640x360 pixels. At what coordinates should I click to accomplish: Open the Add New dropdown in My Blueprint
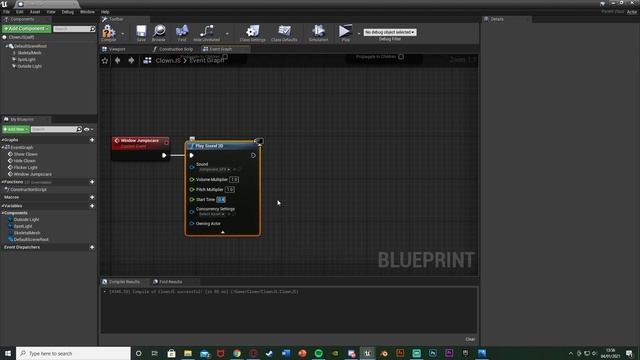click(x=16, y=129)
